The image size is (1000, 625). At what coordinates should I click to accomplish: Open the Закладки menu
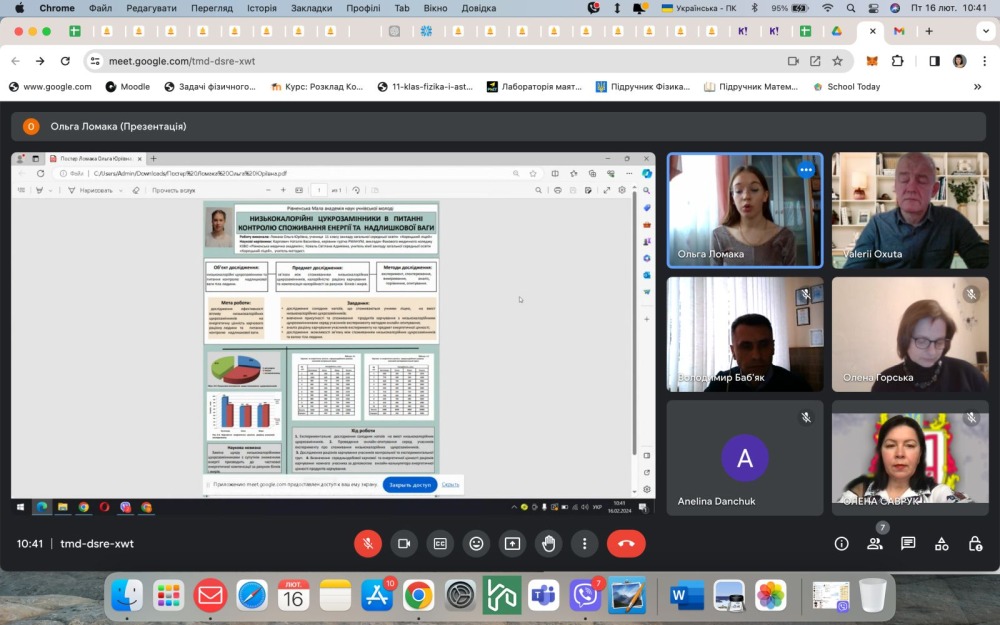pyautogui.click(x=311, y=8)
